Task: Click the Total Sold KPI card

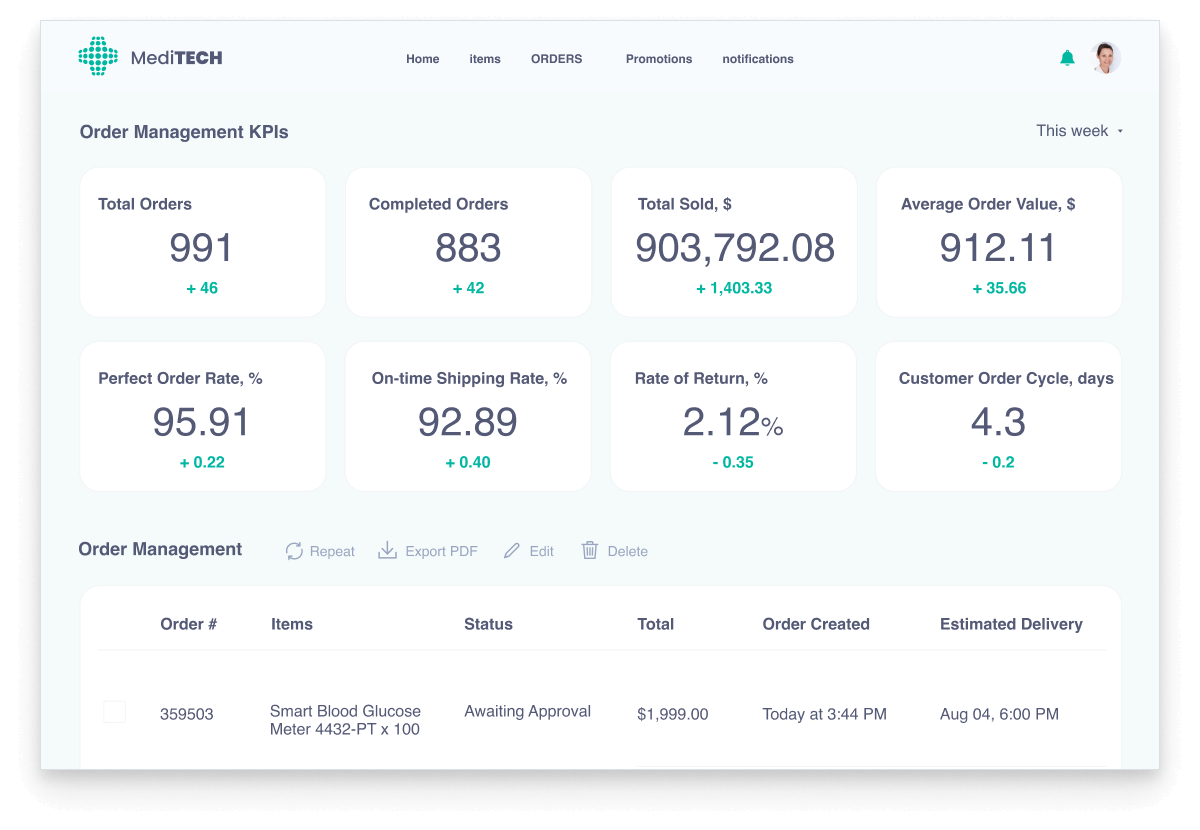Action: coord(734,243)
